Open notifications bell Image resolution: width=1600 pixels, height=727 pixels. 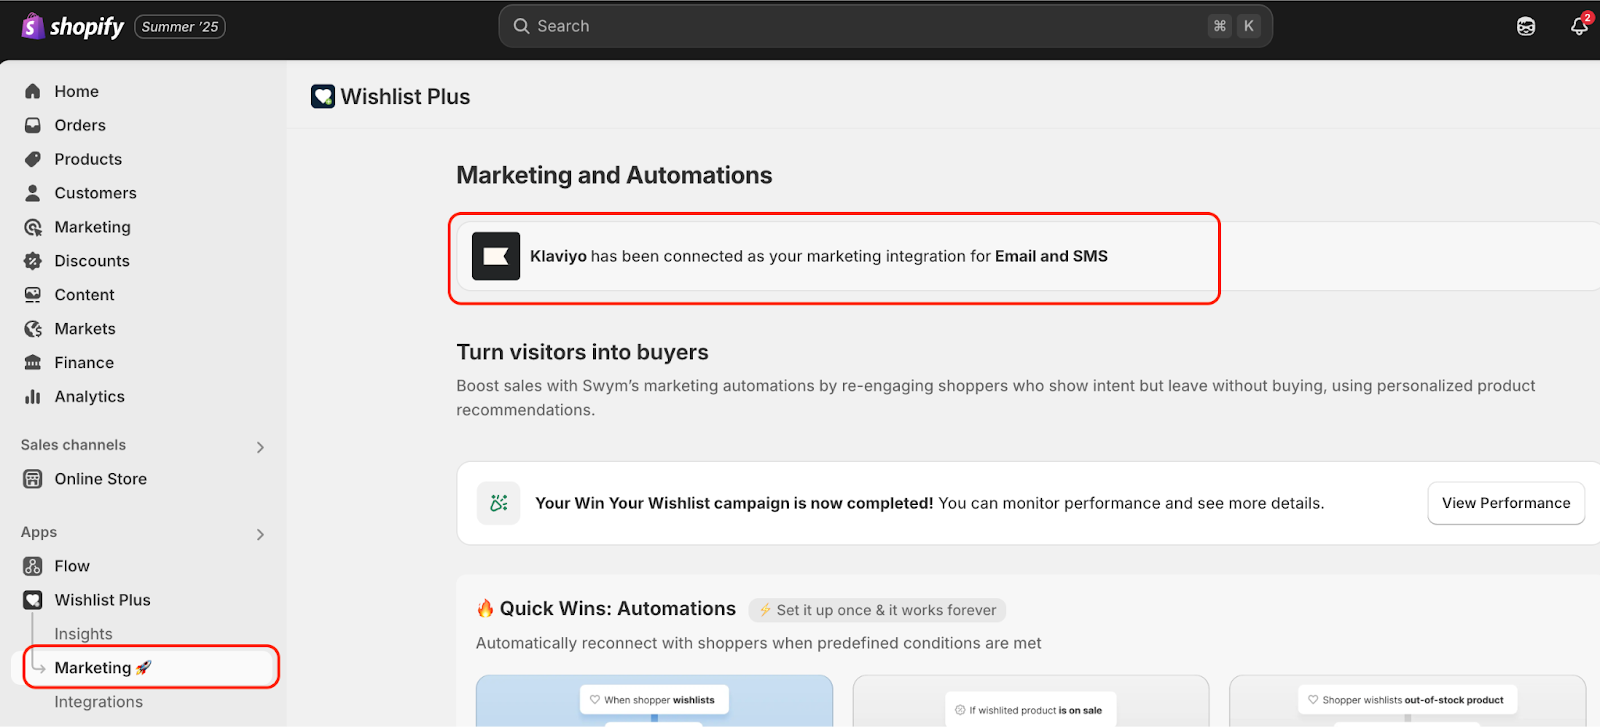tap(1579, 26)
